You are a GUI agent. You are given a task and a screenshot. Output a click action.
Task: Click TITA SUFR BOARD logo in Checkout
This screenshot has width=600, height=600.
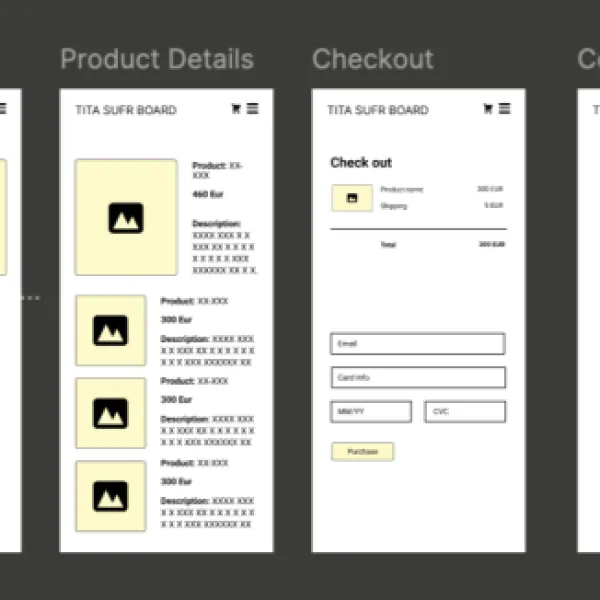coord(378,110)
